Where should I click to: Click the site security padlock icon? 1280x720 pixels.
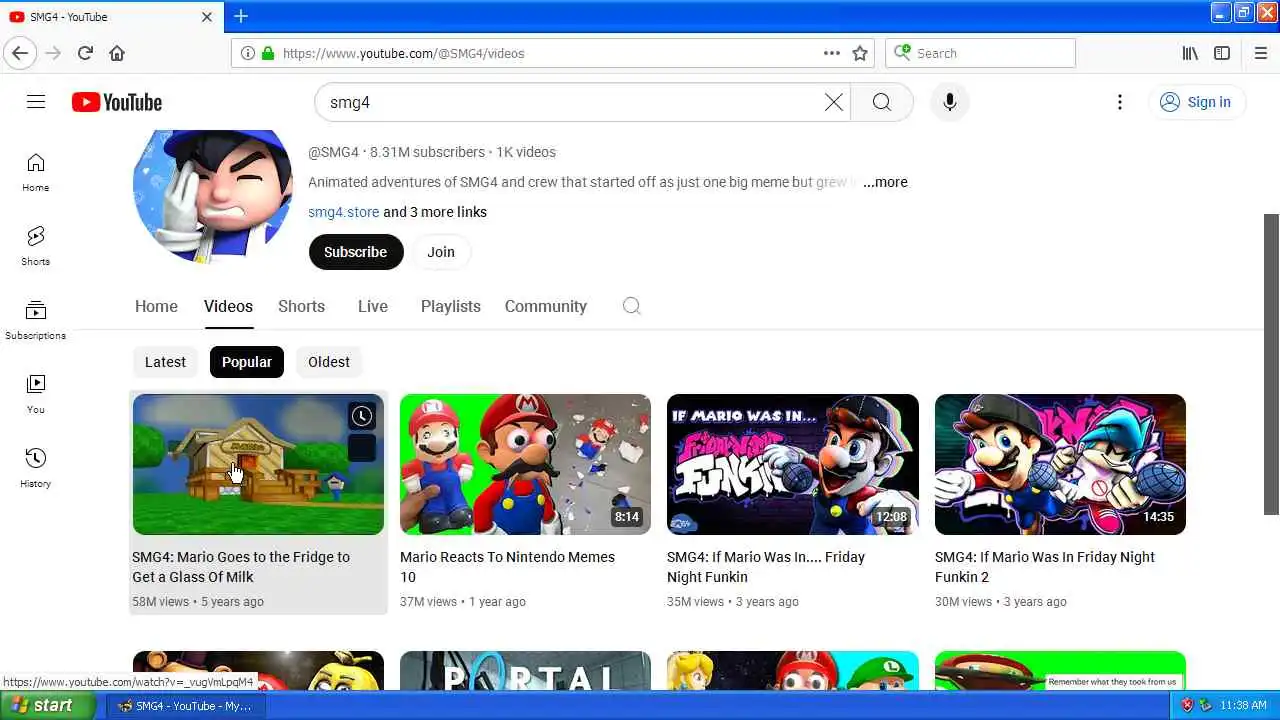point(267,53)
